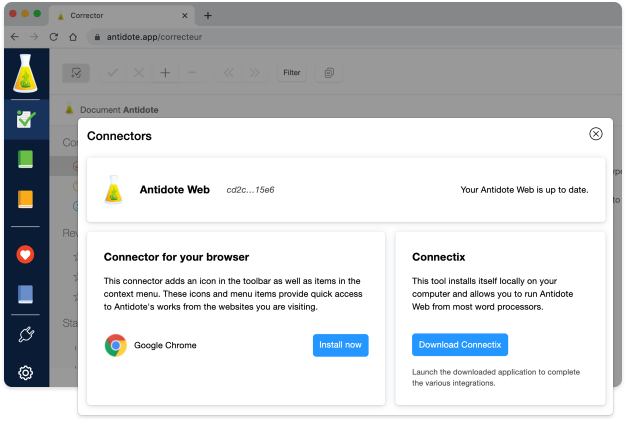Close the Connectors dialog
Viewport: 626px width, 422px height.
coord(596,134)
